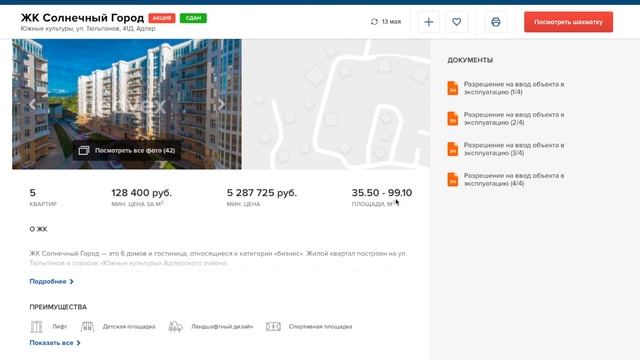Click the Посмотреть шахматку button
Viewport: 640px width, 360px height.
568,22
